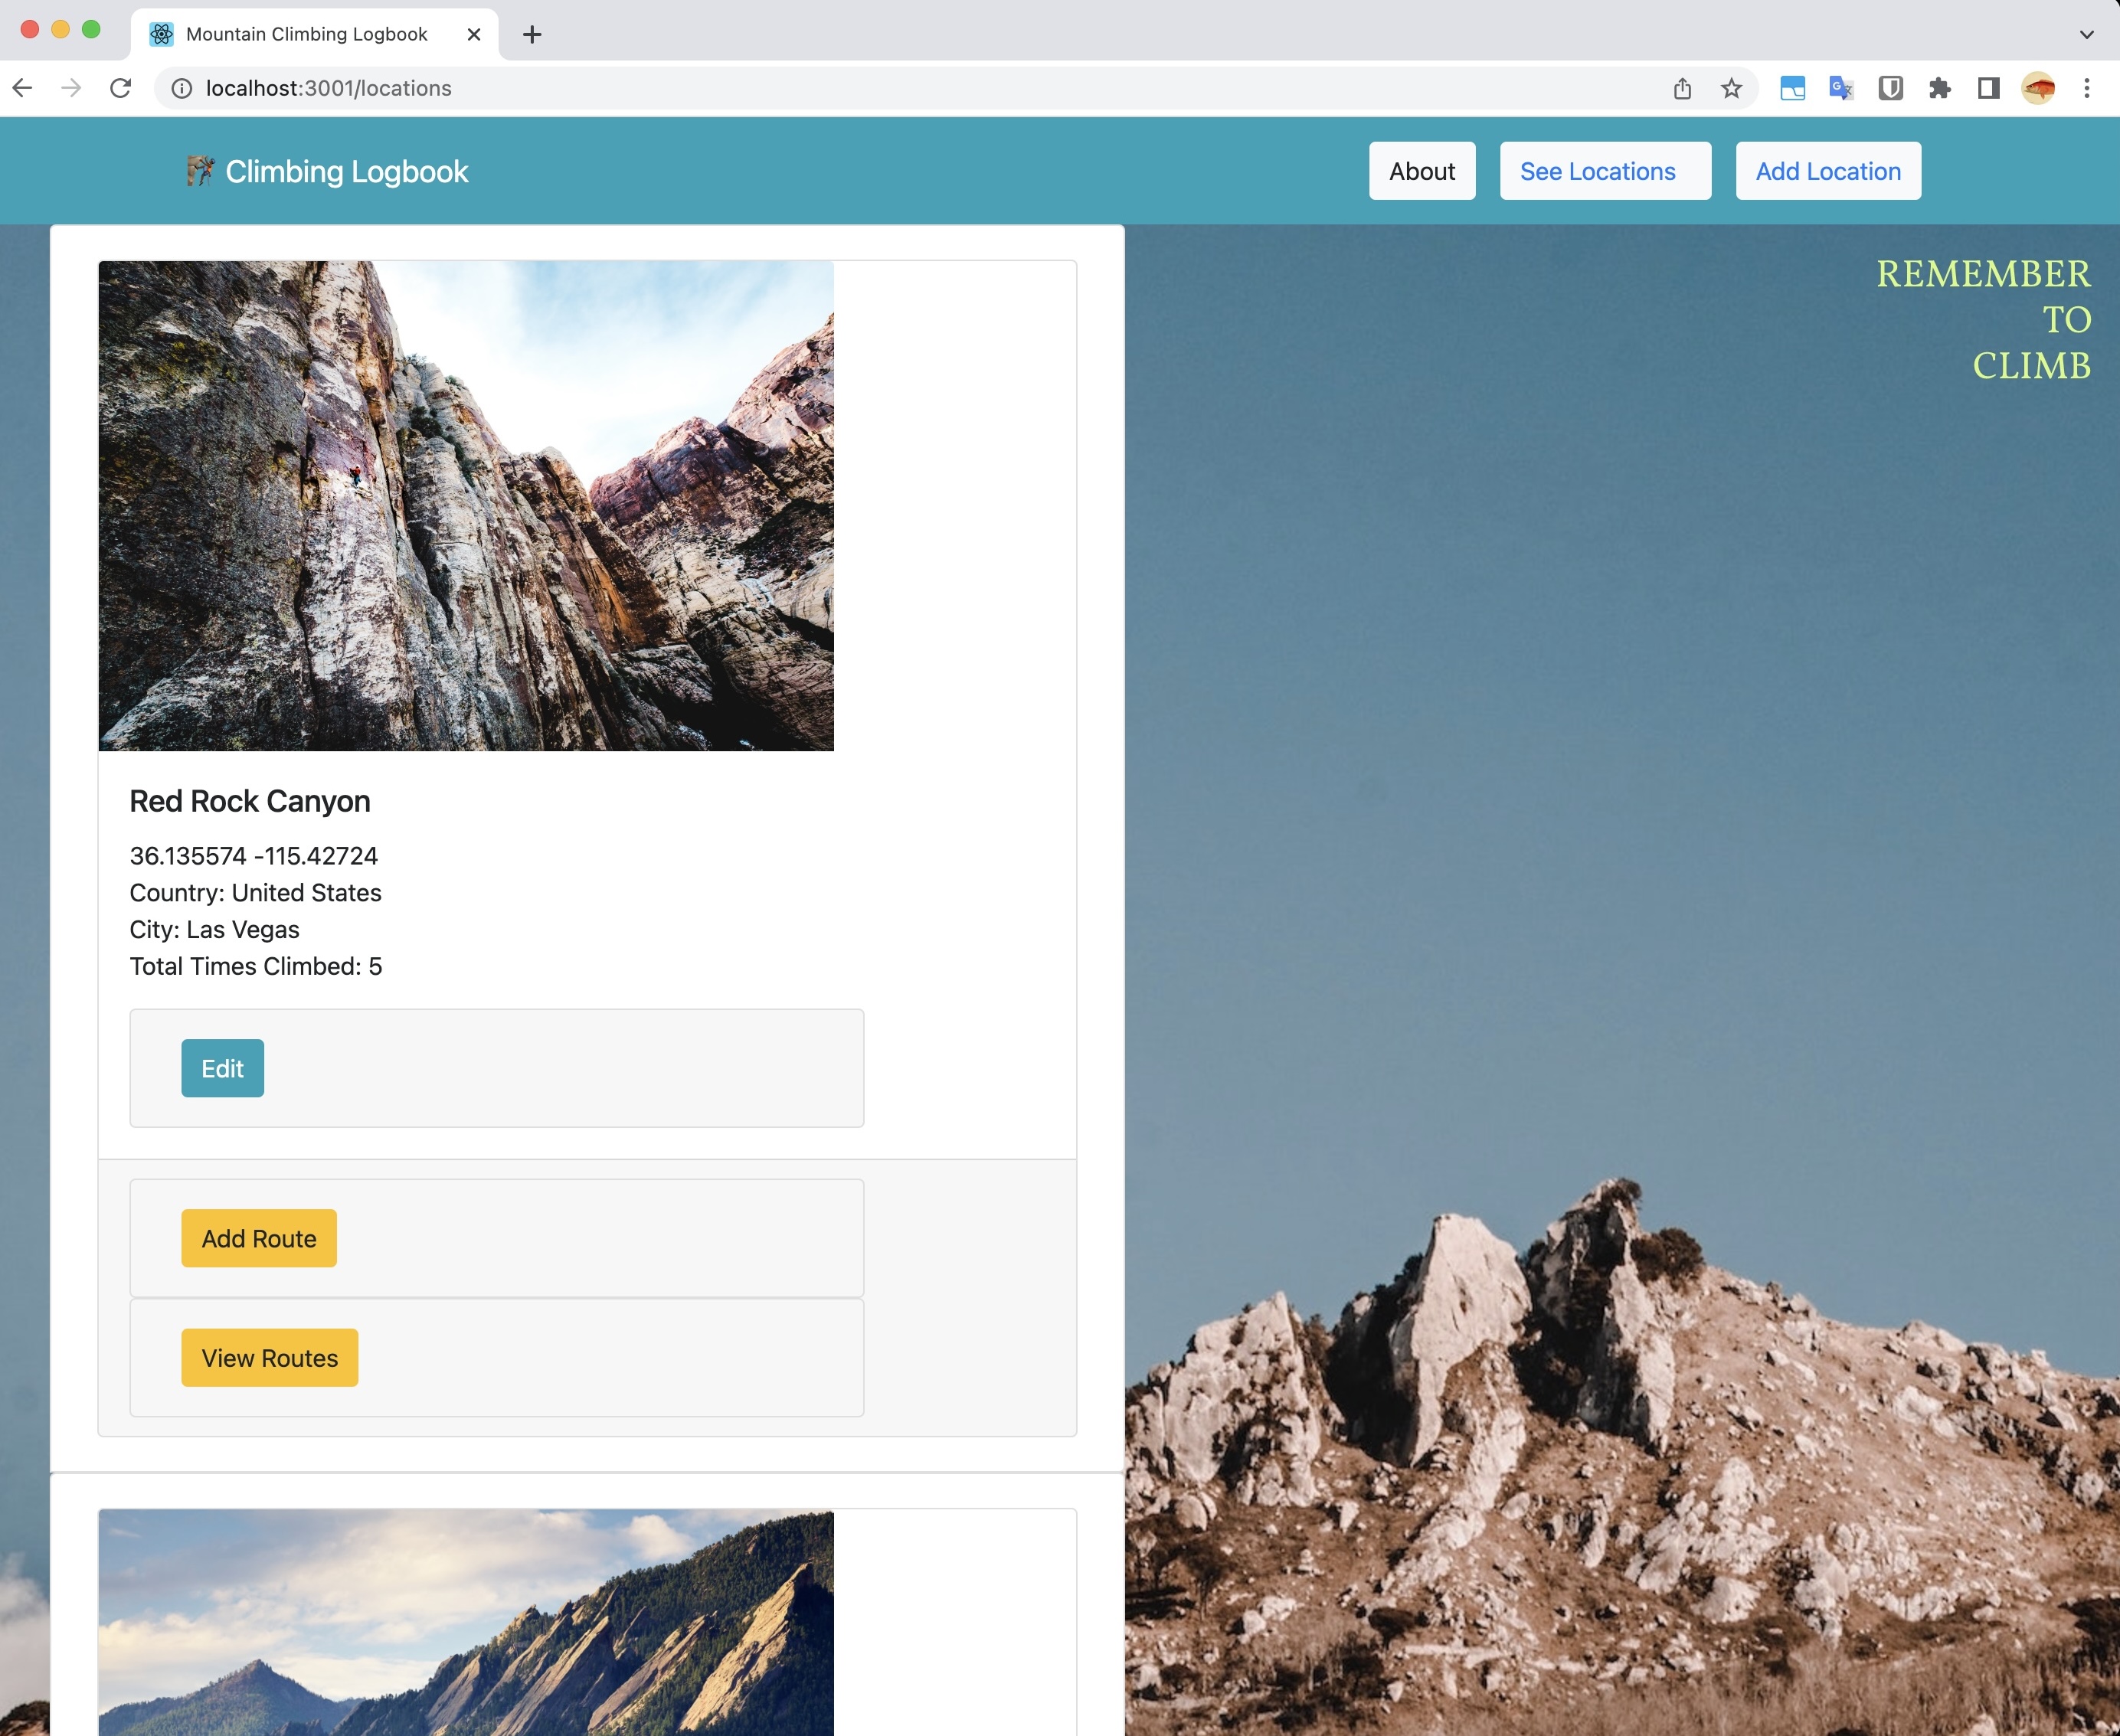
Task: Expand the tab search chevron
Action: [2086, 34]
